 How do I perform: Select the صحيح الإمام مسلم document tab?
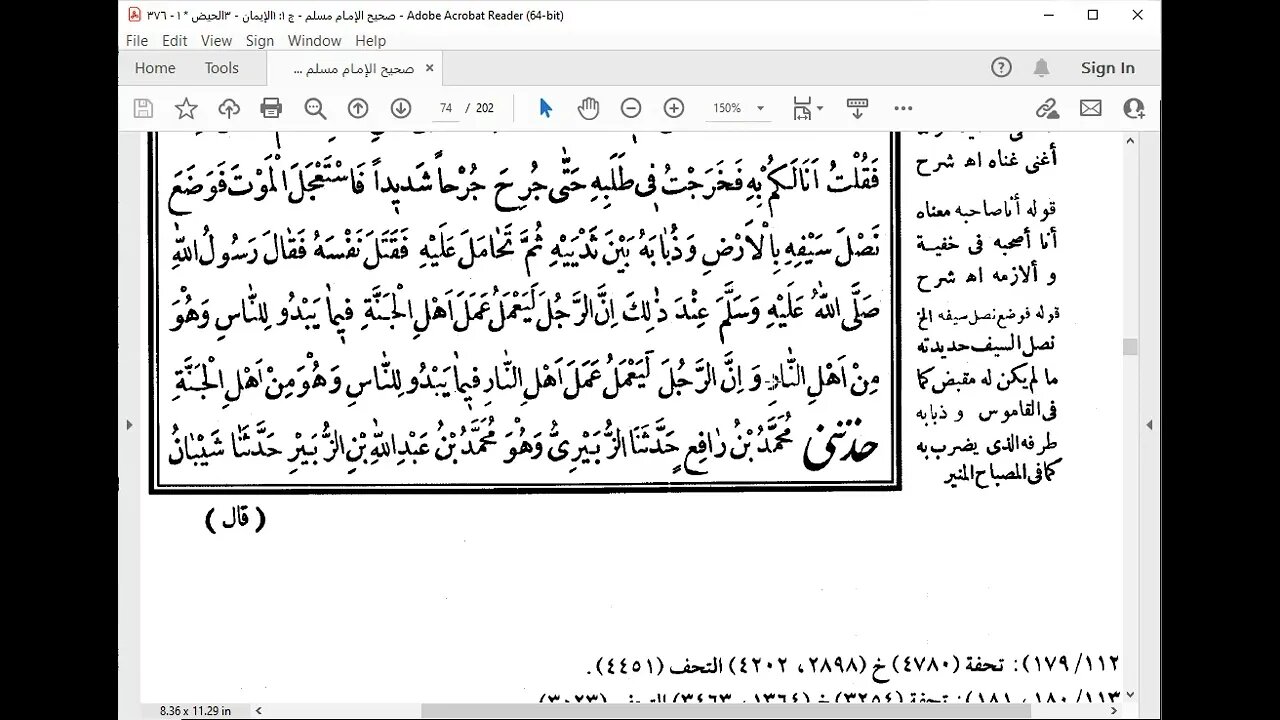click(353, 68)
